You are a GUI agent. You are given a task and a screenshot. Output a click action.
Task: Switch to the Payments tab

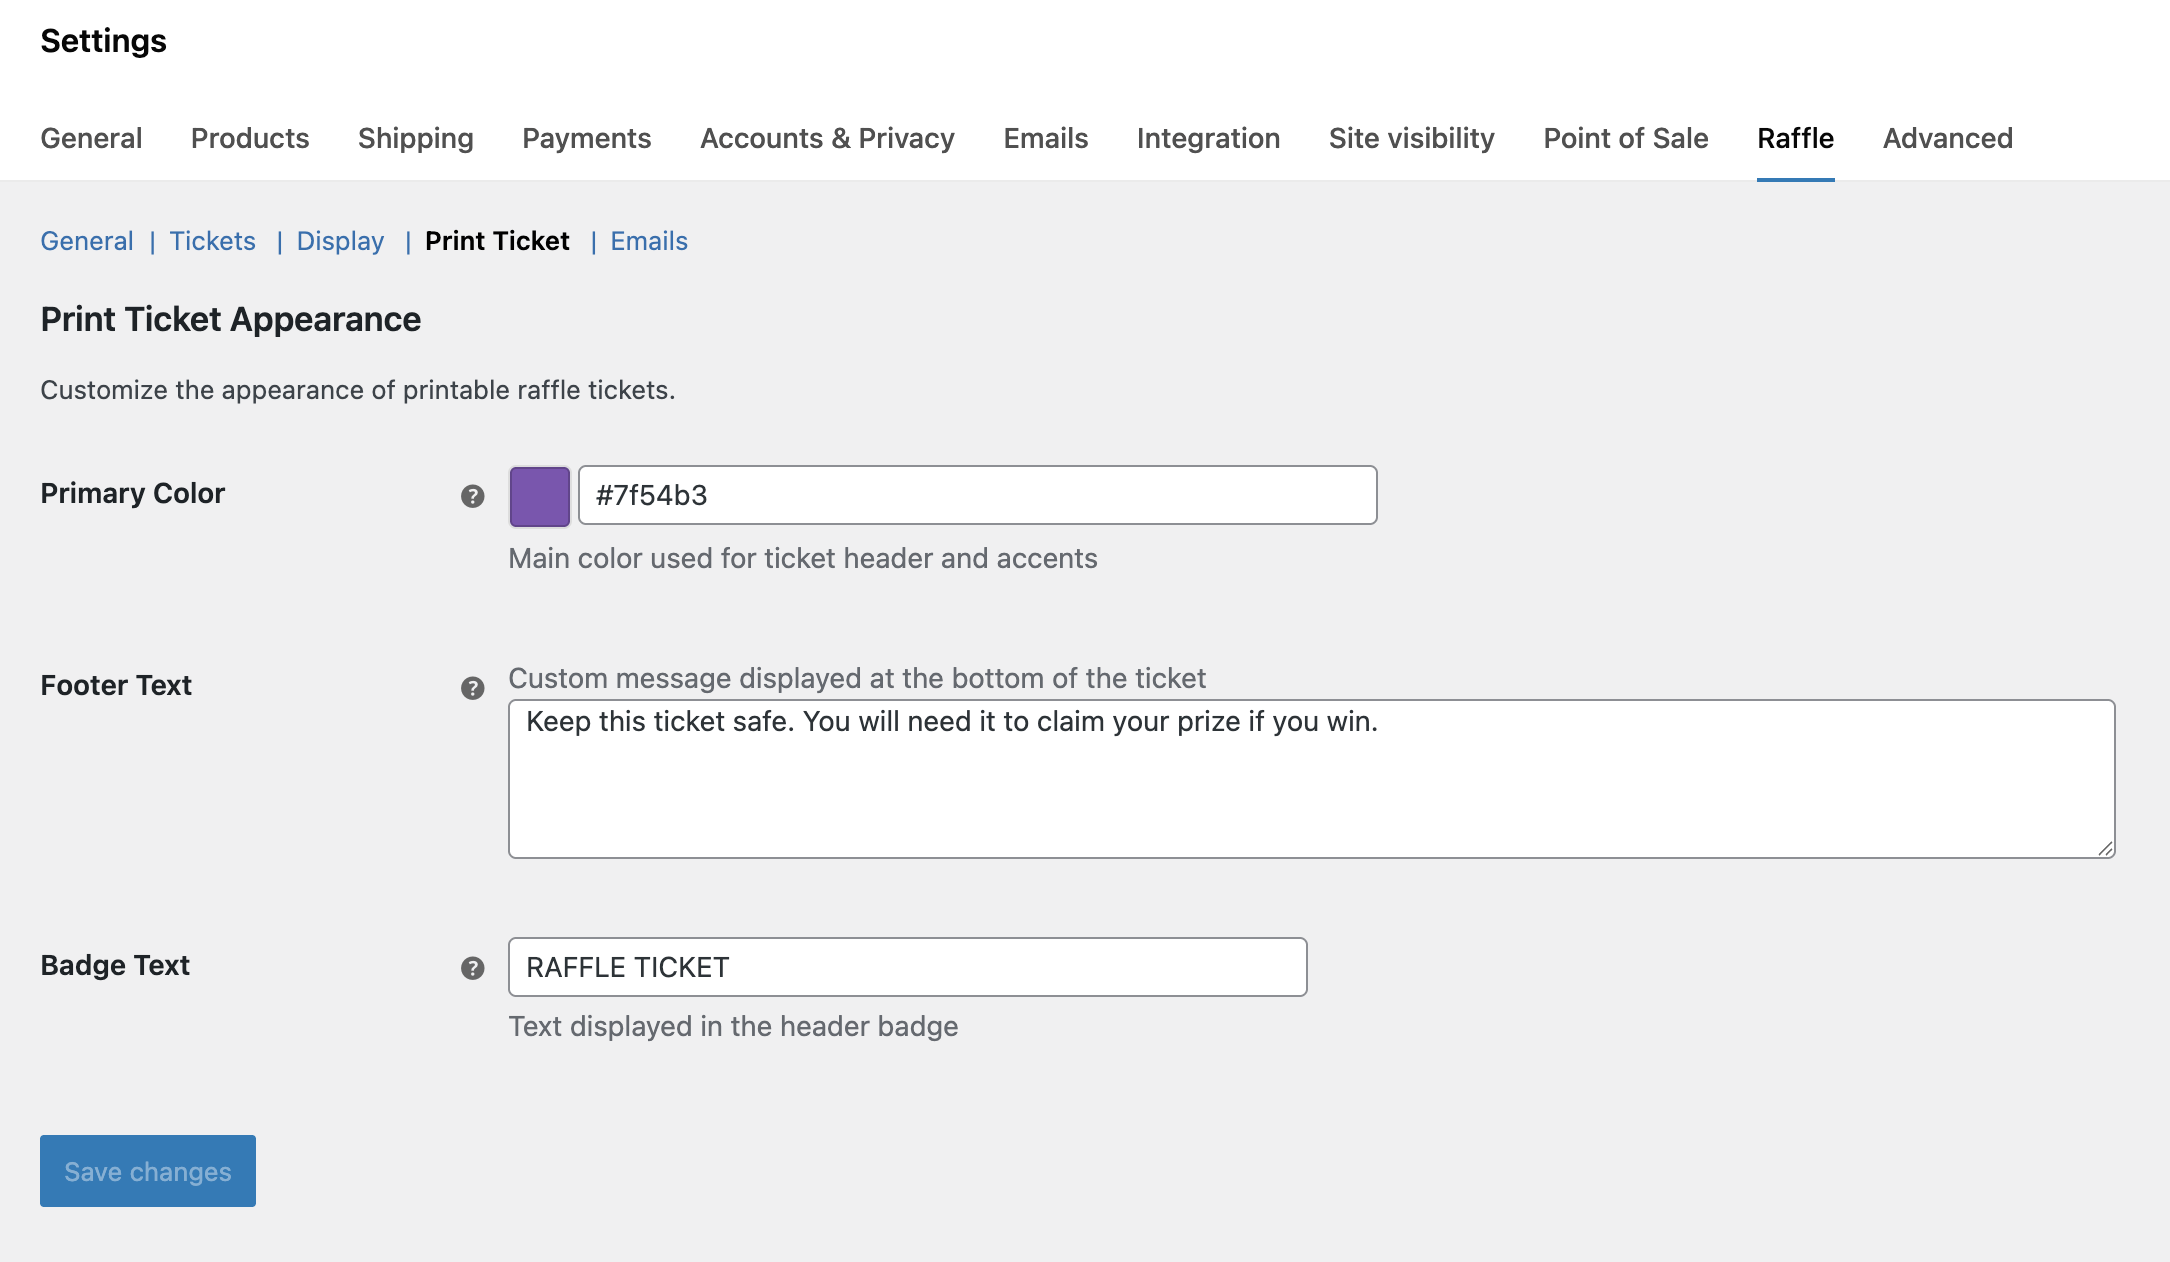[586, 139]
